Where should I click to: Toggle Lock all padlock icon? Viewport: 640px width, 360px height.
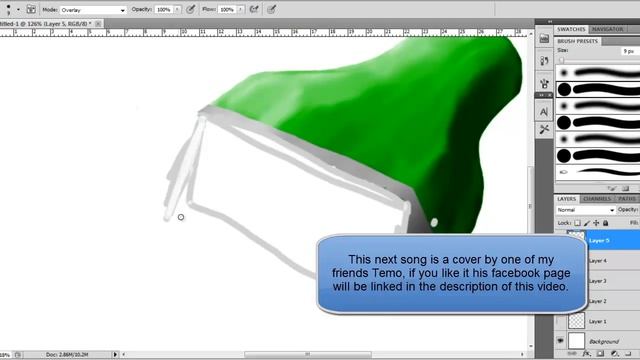click(x=606, y=223)
